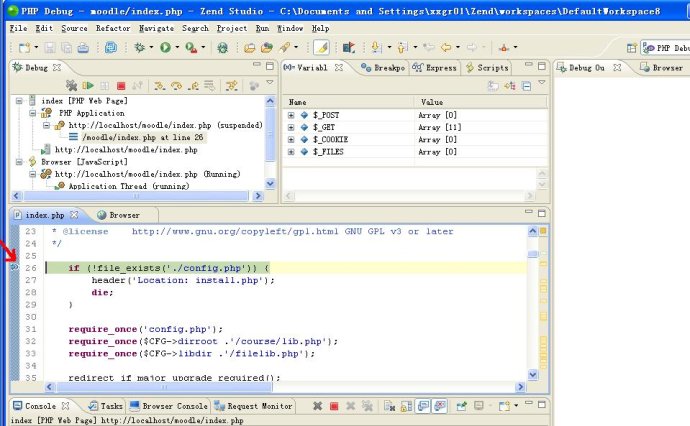Click the red Terminate icon in Console toolbar

[x=334, y=406]
